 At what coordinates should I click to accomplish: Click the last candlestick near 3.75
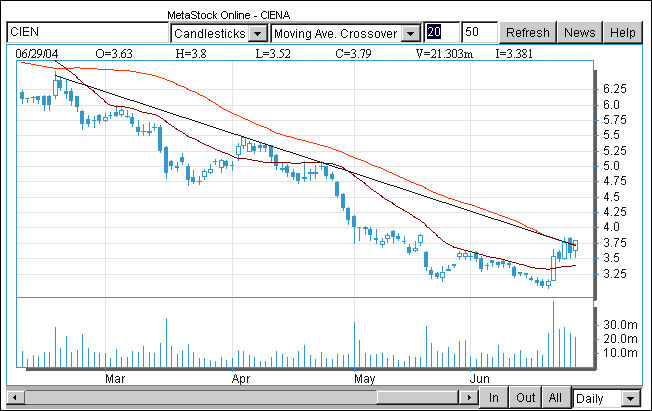(575, 246)
